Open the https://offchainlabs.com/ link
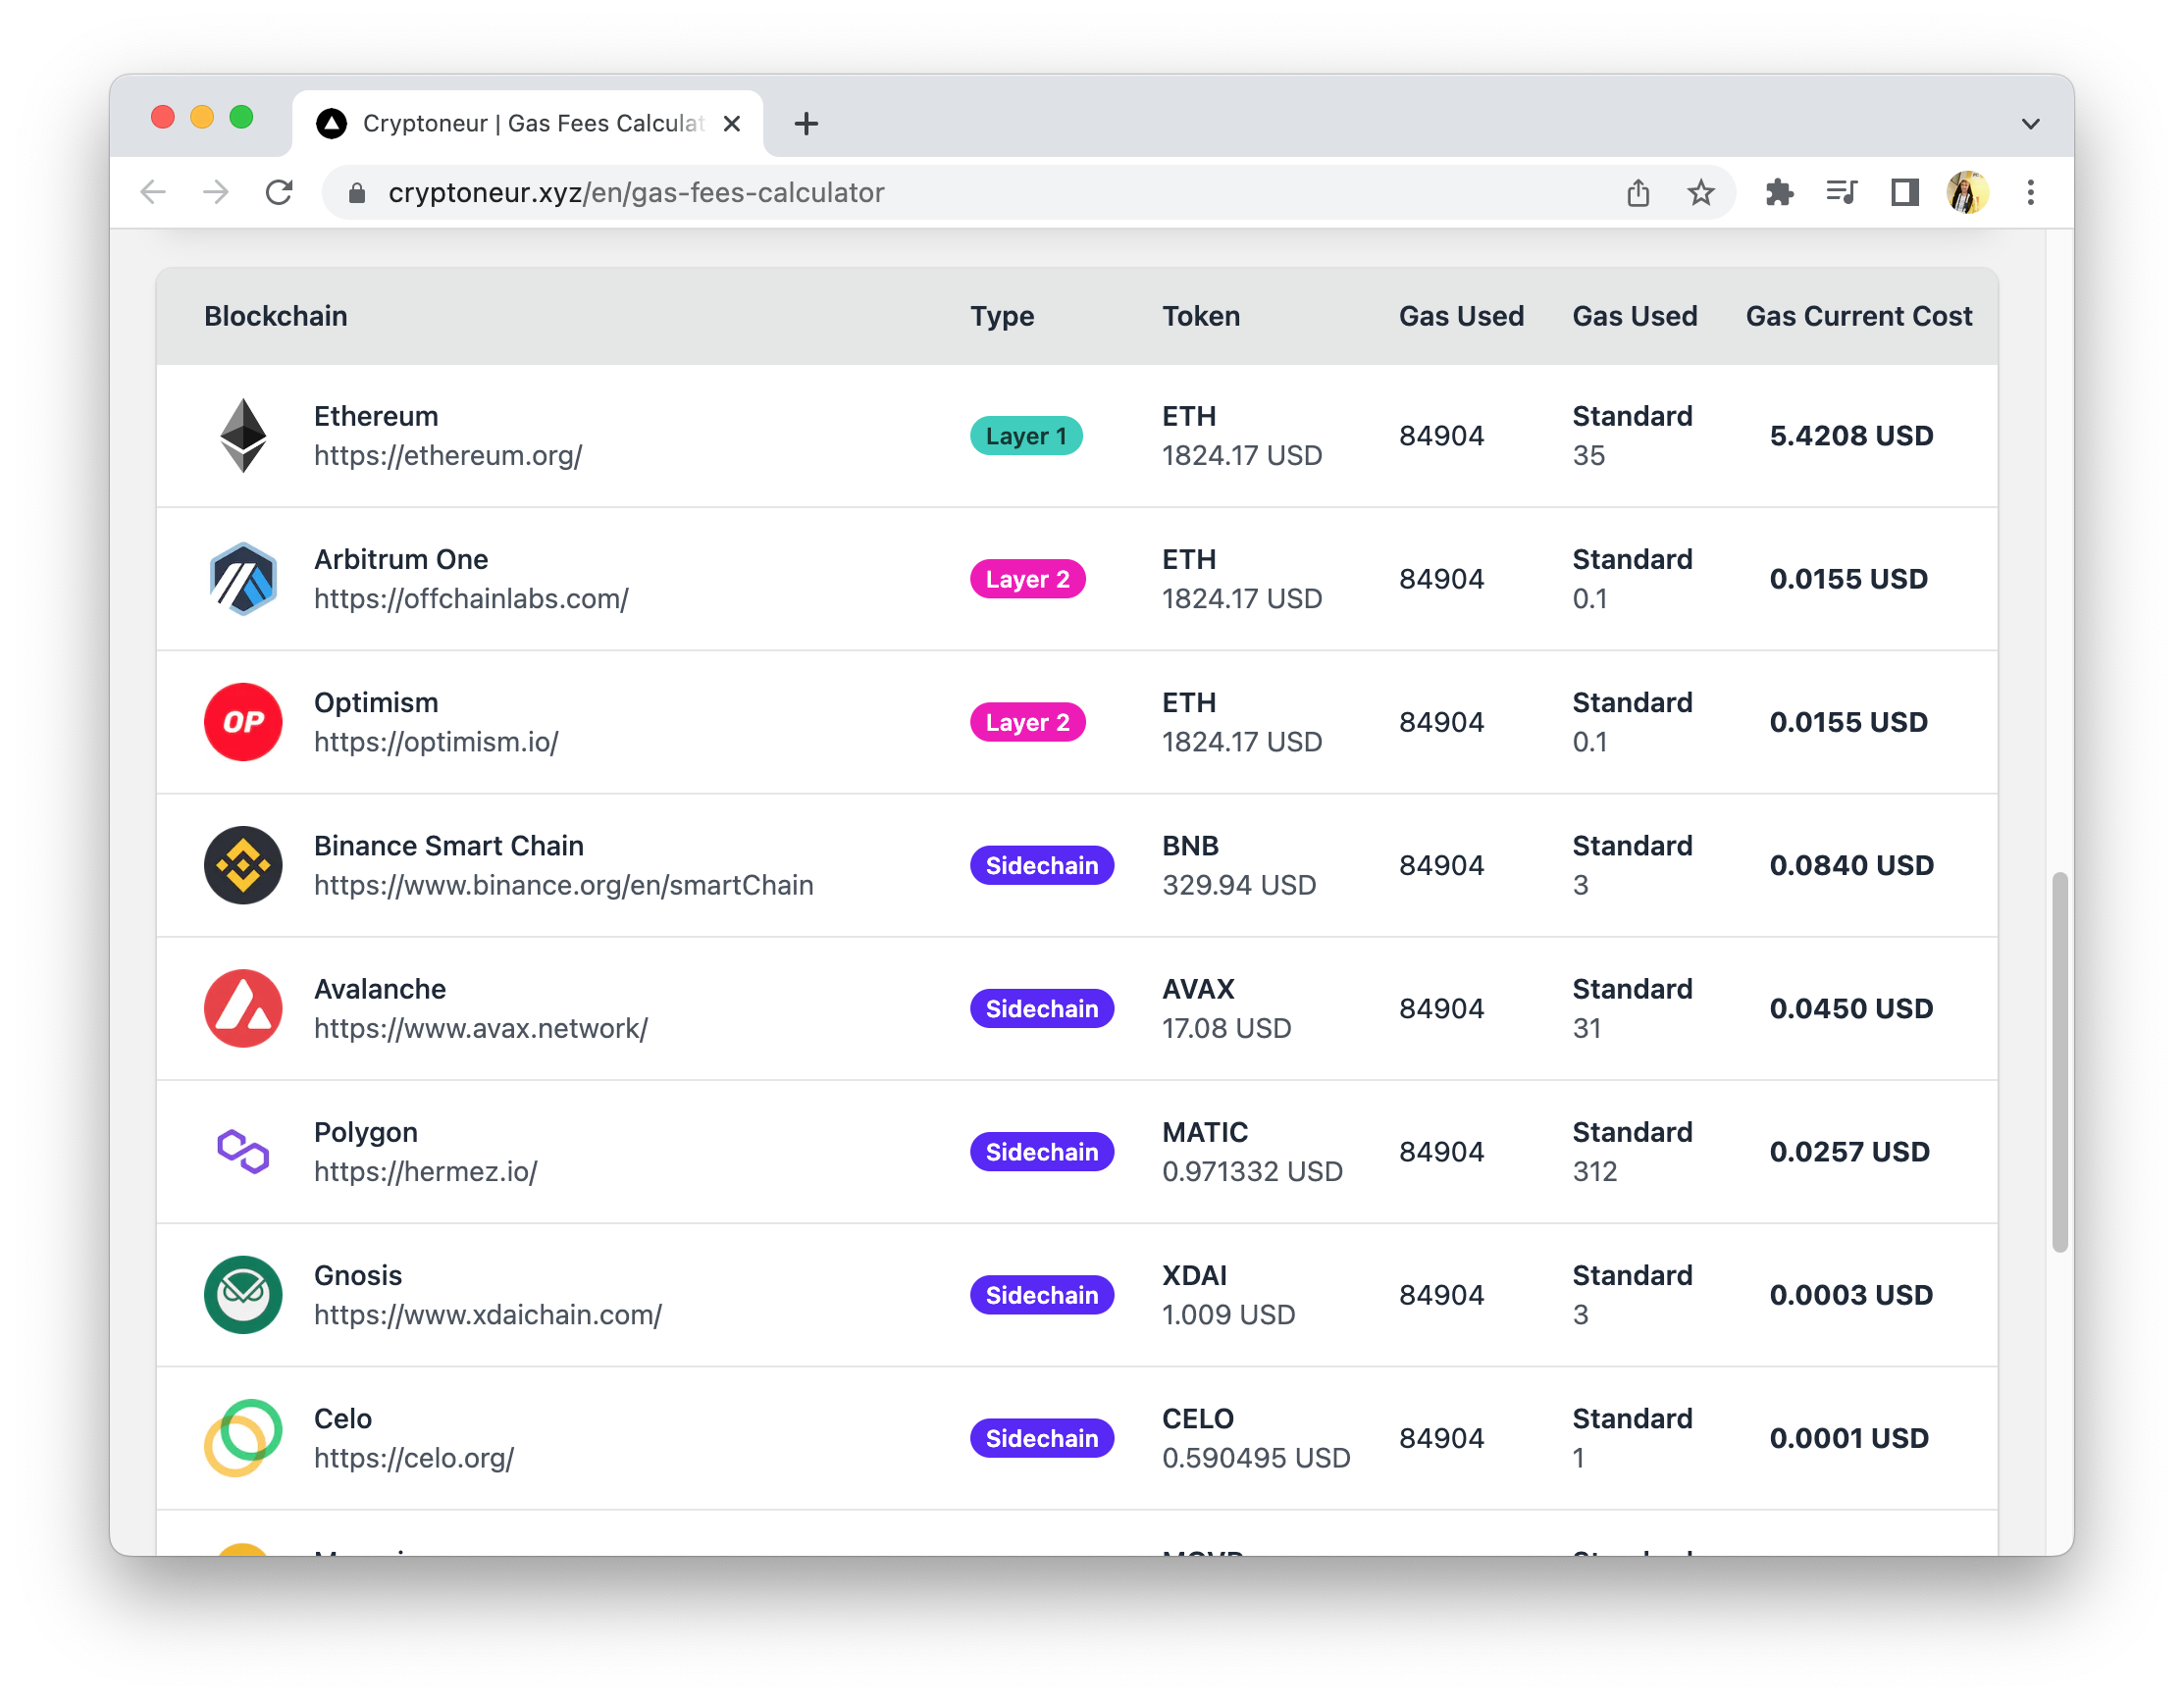Viewport: 2184px width, 1701px height. click(x=471, y=598)
